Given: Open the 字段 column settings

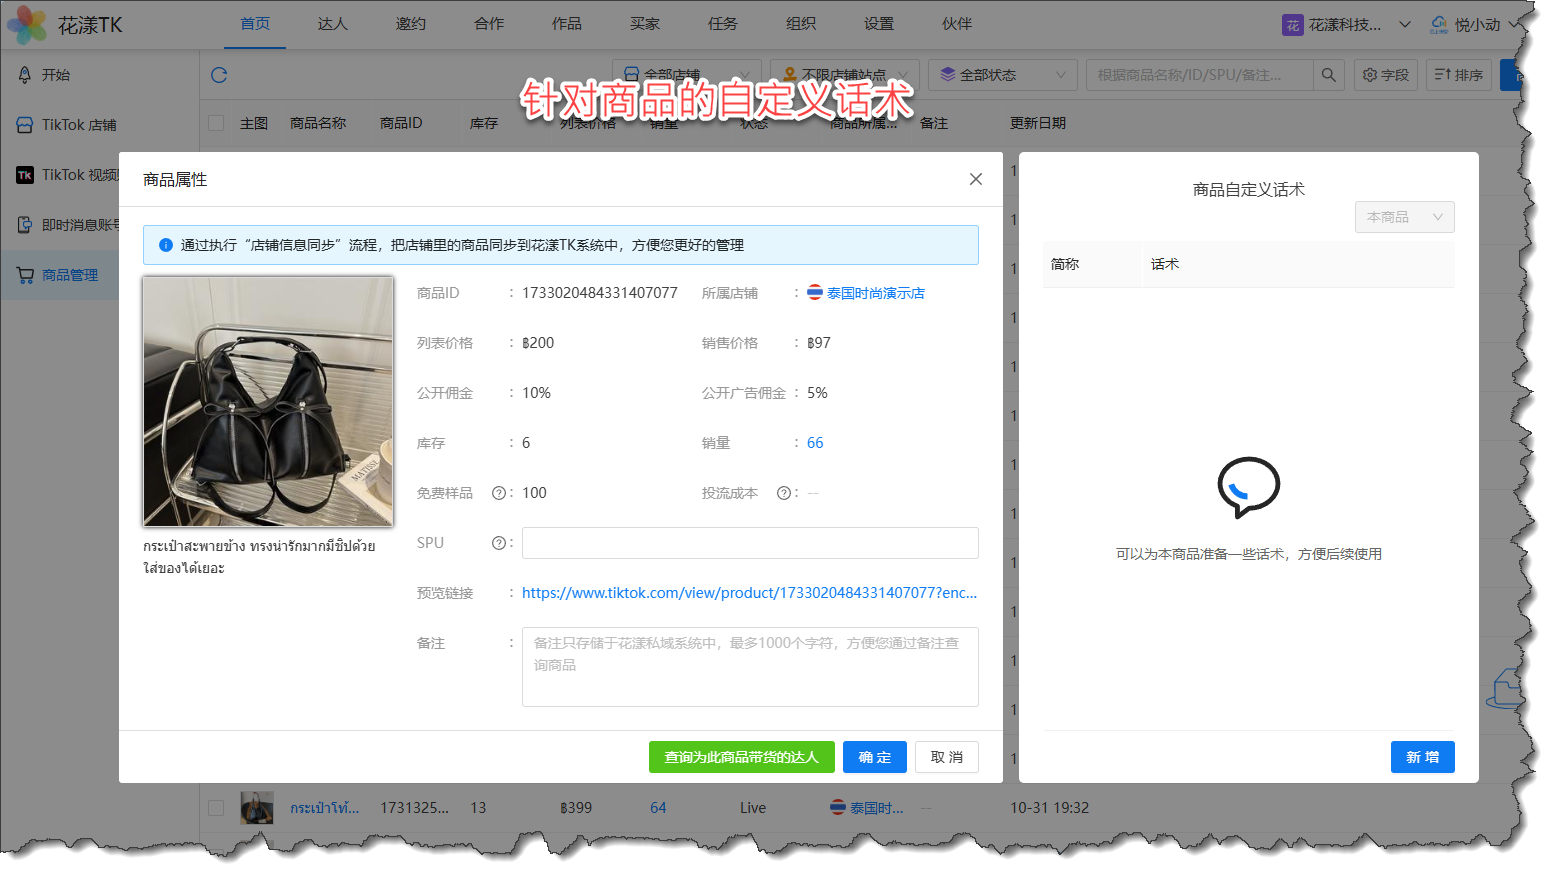Looking at the screenshot, I should 1385,75.
